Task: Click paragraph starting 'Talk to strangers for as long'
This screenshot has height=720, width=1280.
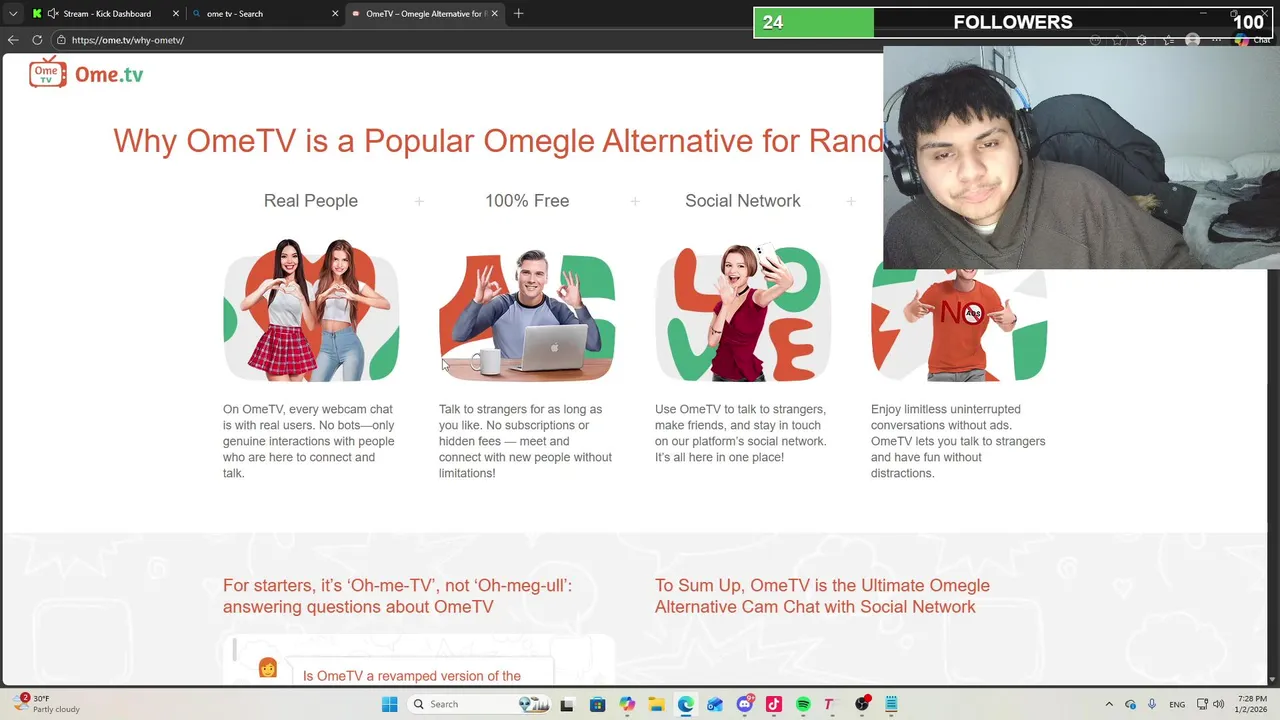Action: click(x=526, y=441)
